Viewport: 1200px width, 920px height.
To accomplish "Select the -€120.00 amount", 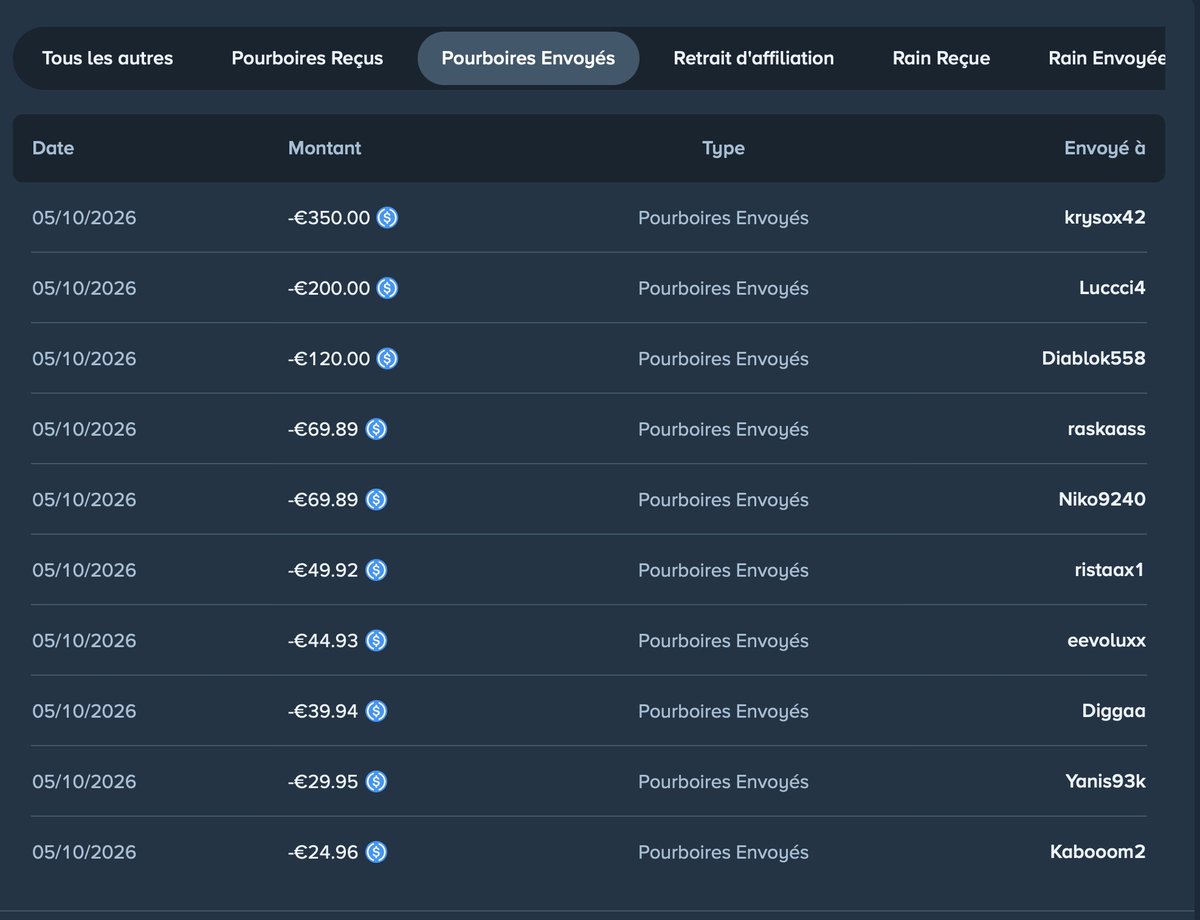I will click(329, 358).
